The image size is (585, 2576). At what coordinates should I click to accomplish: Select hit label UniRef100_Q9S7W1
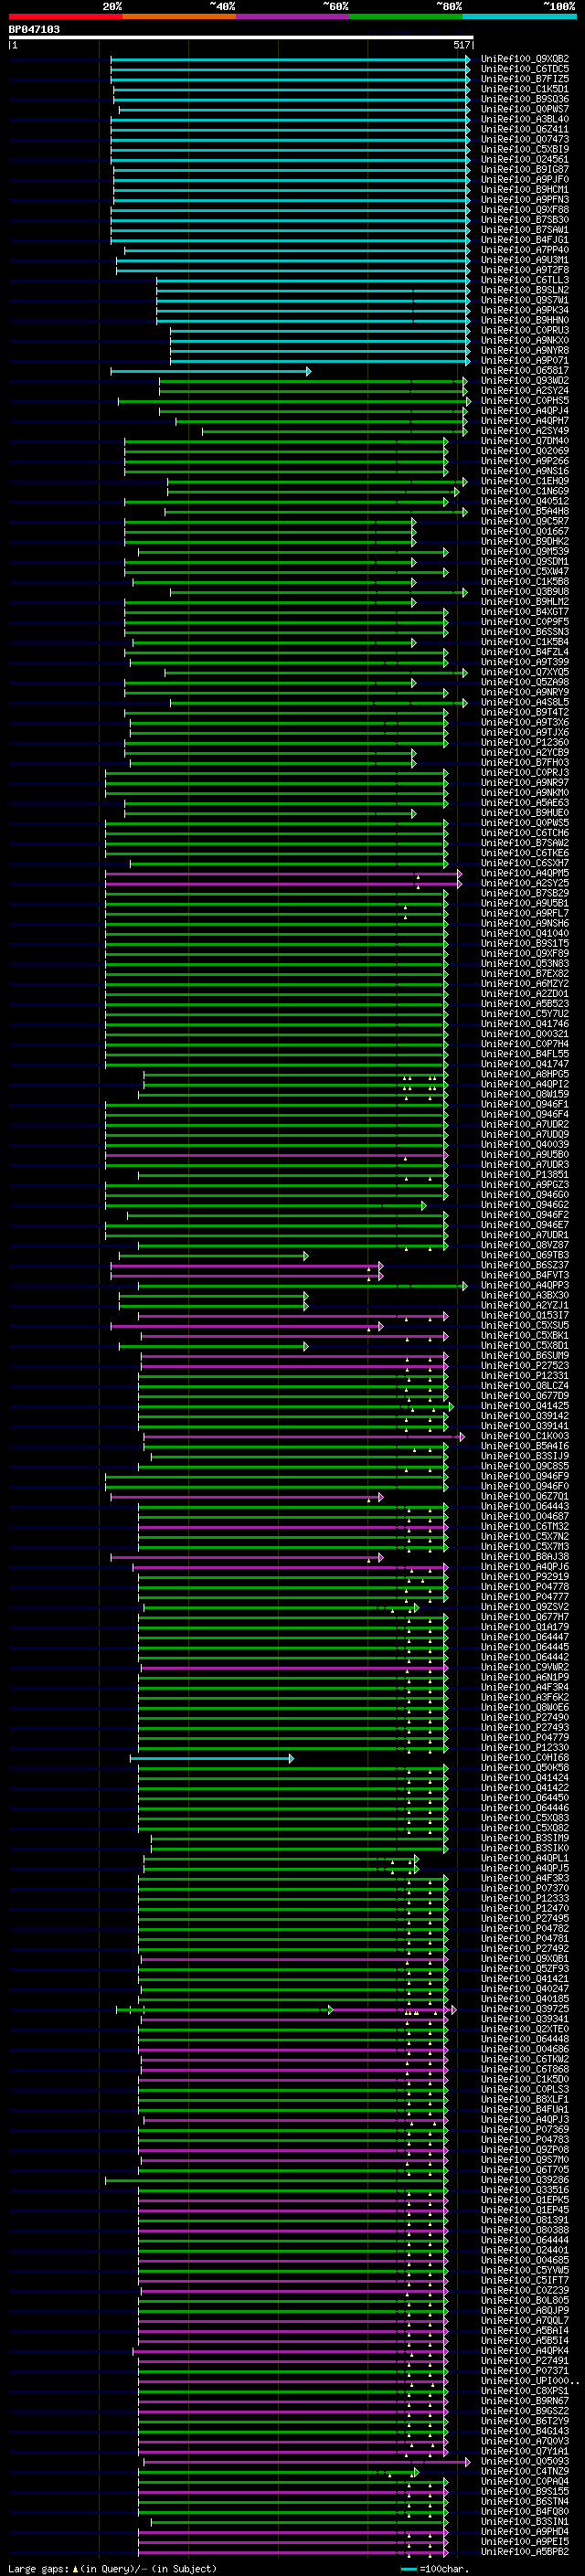pyautogui.click(x=525, y=300)
